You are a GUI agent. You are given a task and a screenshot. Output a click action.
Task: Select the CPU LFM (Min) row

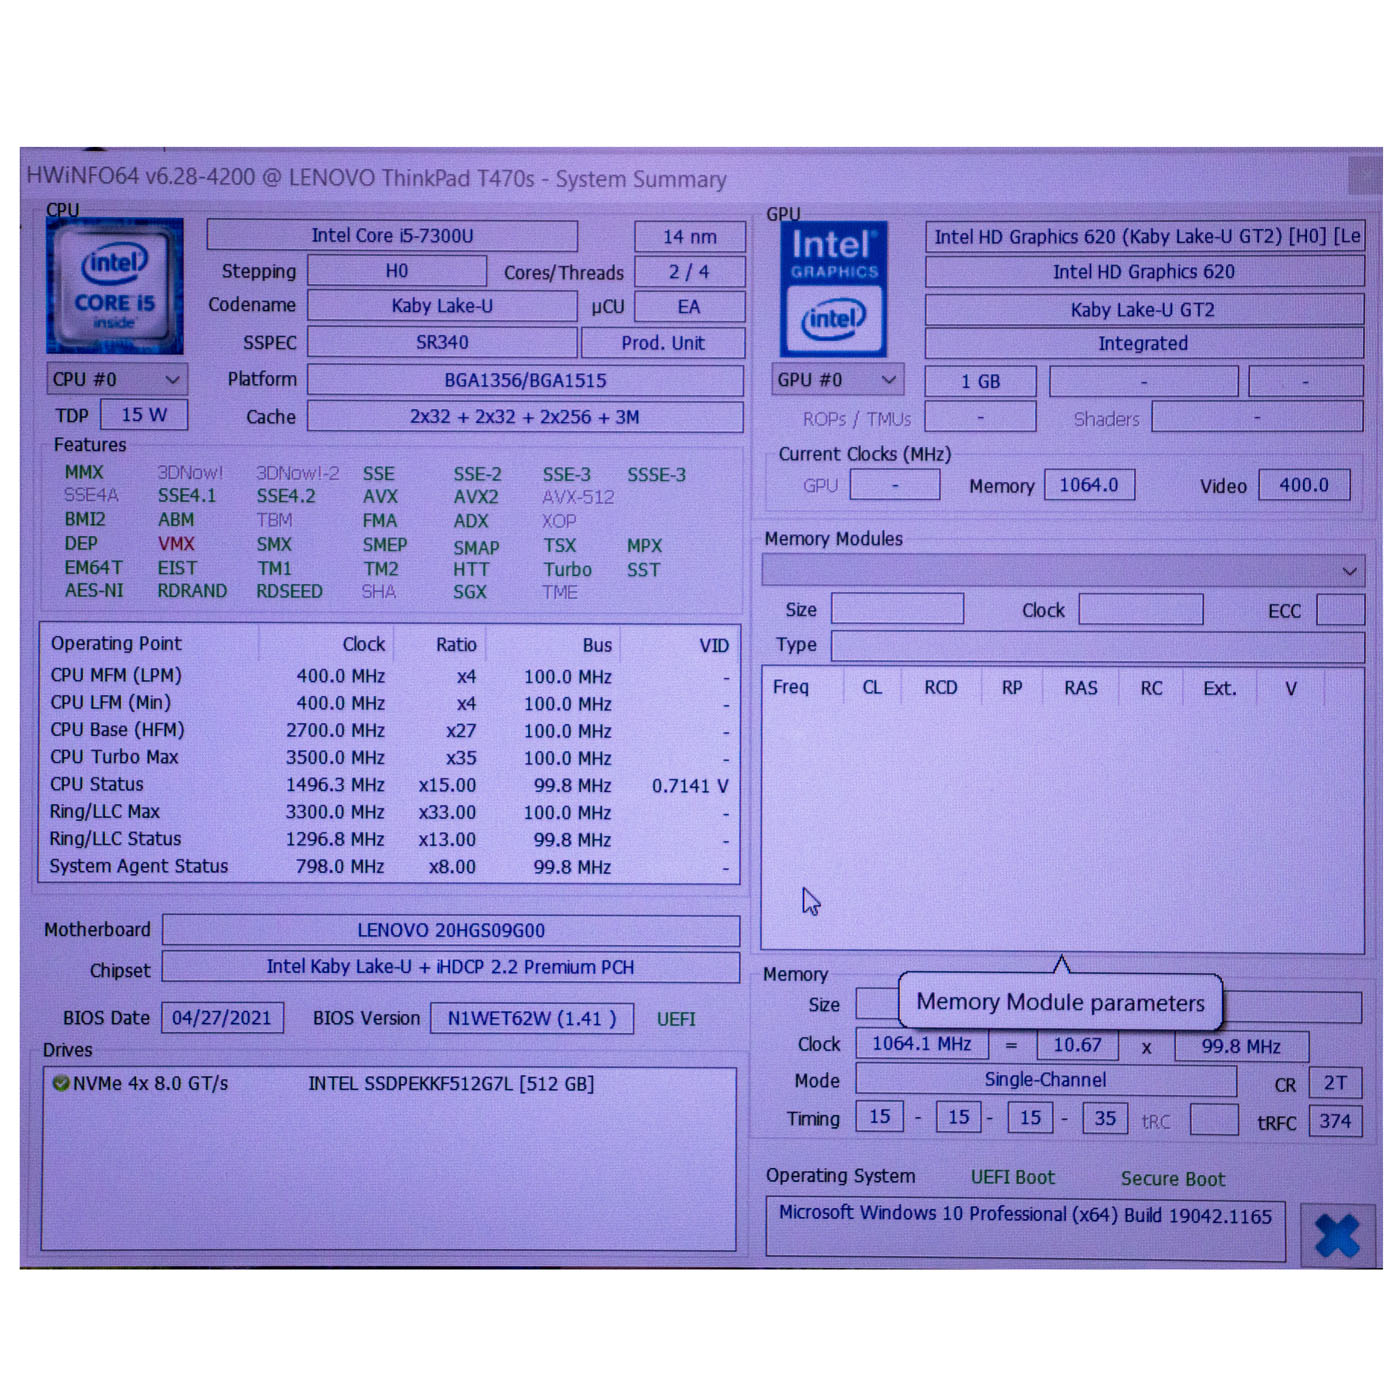point(390,703)
